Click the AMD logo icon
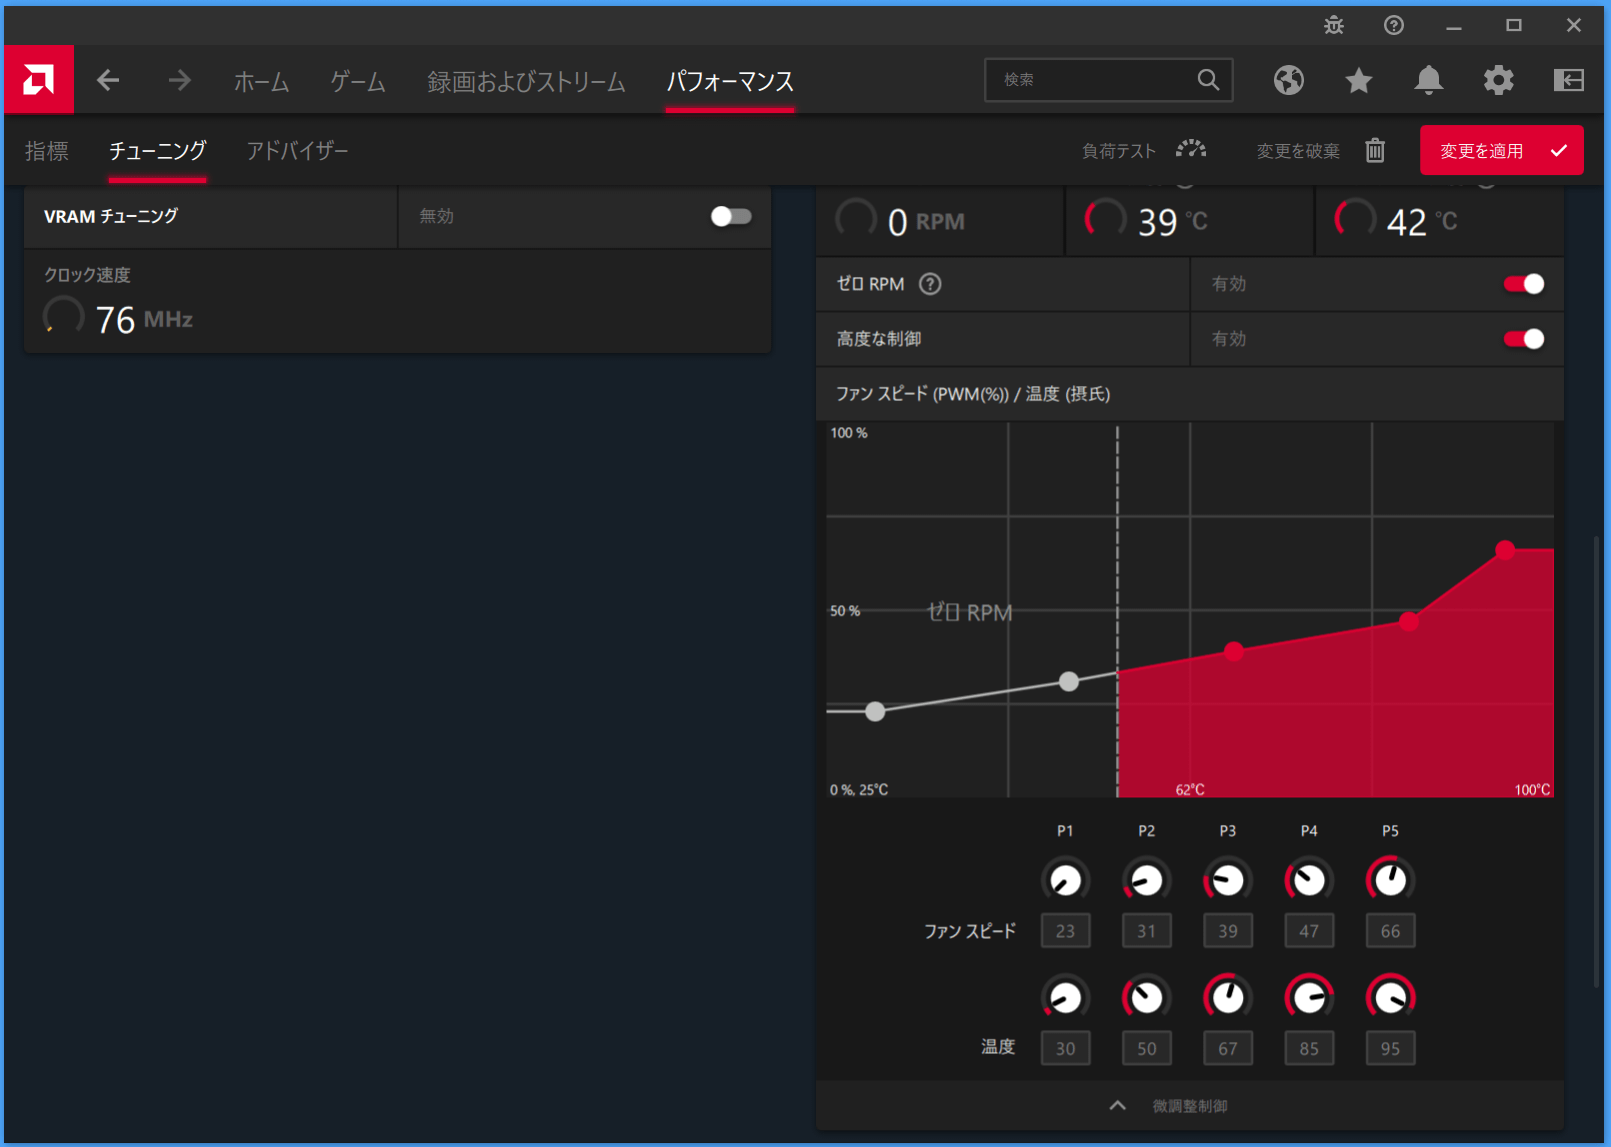This screenshot has height=1147, width=1611. click(39, 80)
